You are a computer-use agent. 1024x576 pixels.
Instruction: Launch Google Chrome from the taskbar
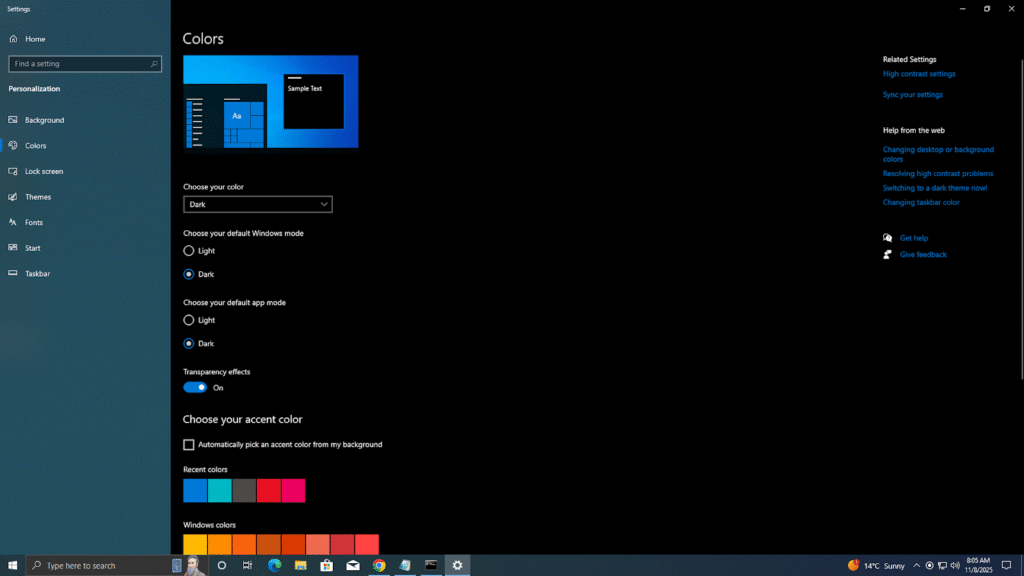[379, 565]
